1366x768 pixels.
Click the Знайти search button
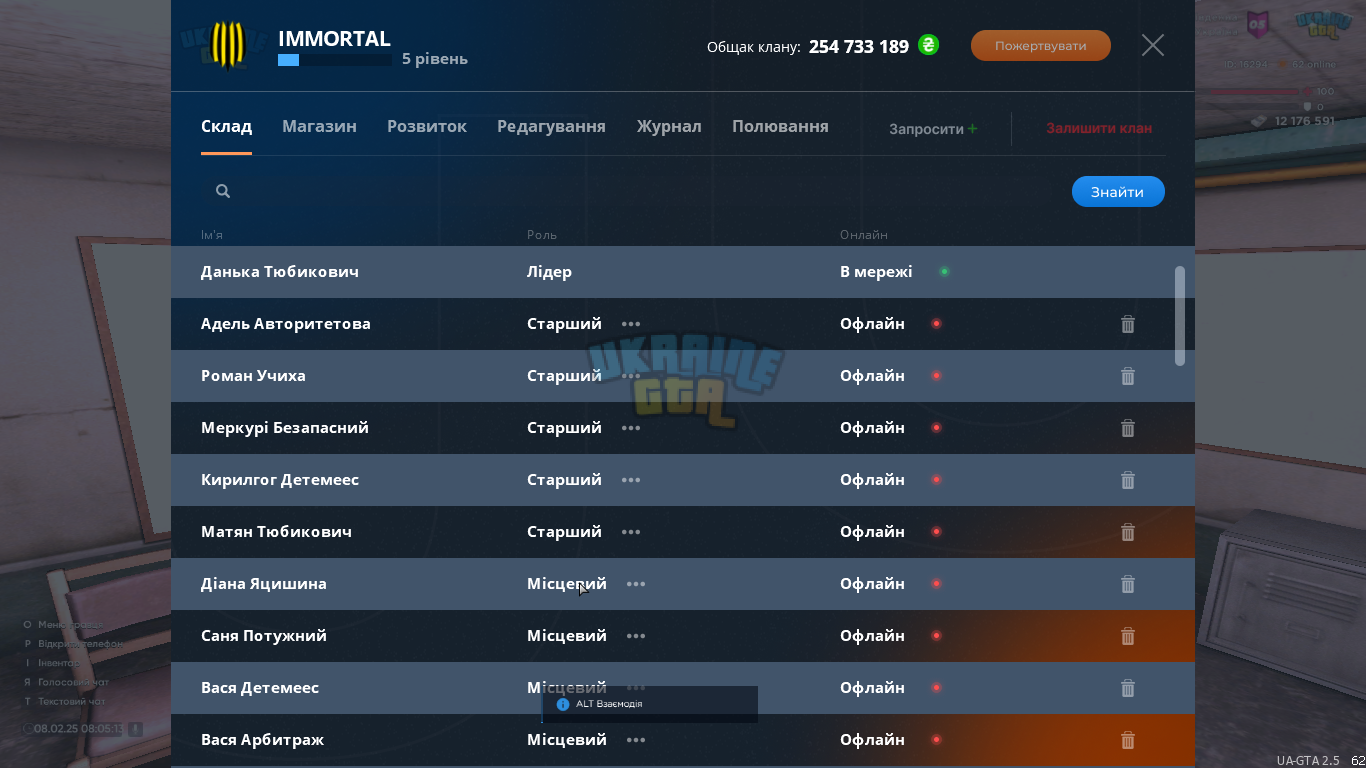(x=1118, y=192)
